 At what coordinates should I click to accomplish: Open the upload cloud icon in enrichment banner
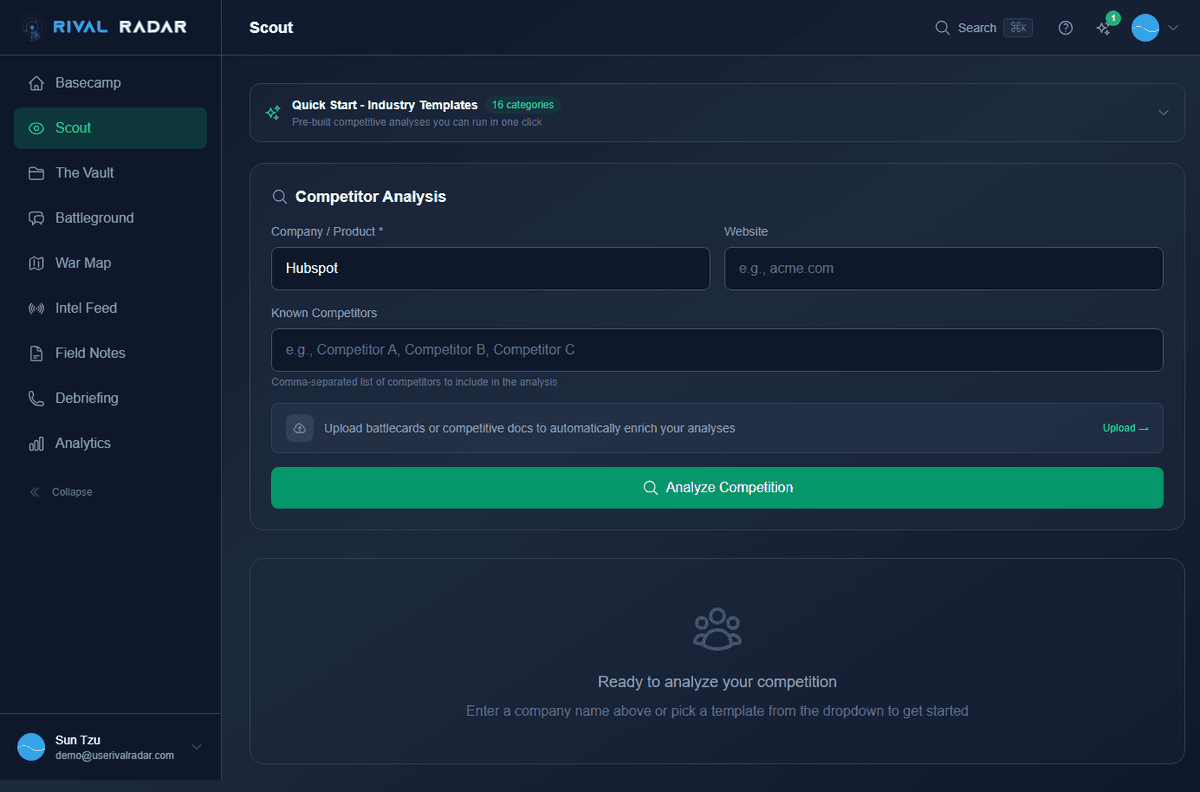click(x=299, y=428)
